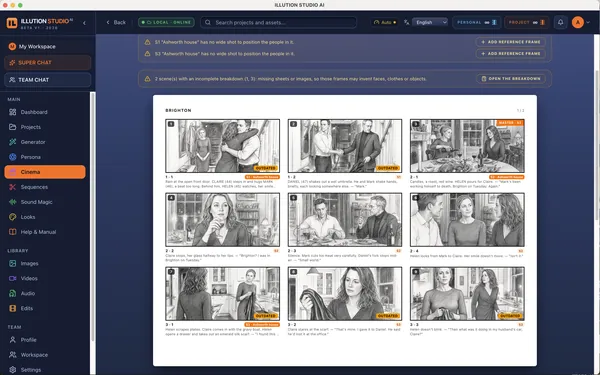Open Team Chat
The width and height of the screenshot is (600, 375).
coord(47,80)
